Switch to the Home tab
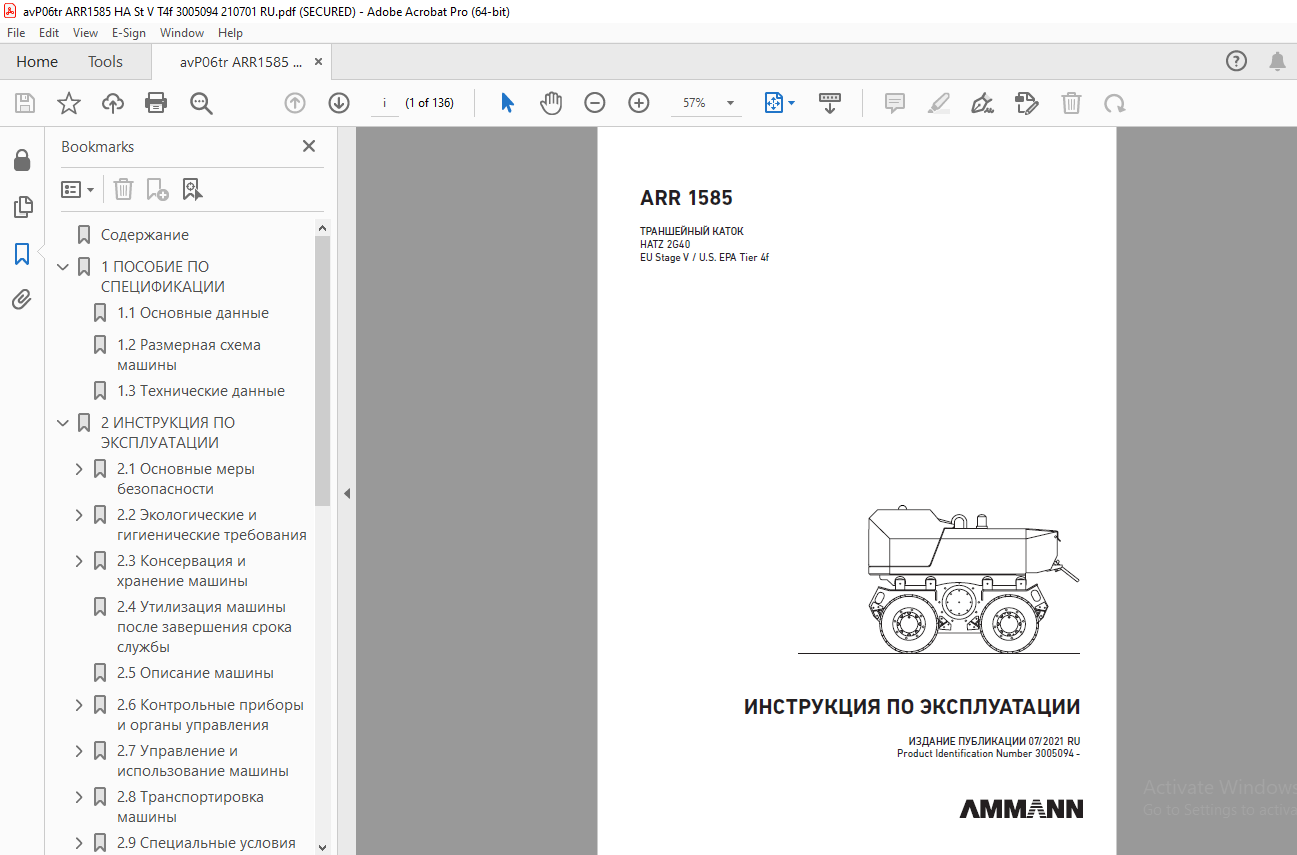 click(x=37, y=62)
